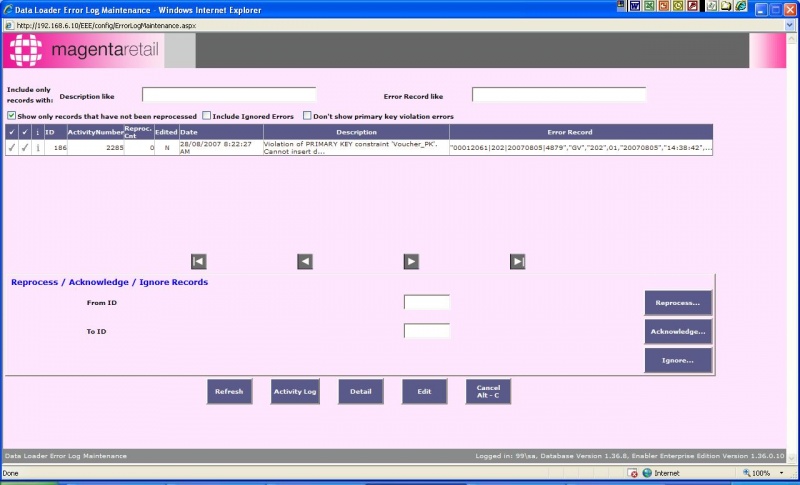This screenshot has width=800, height=485.
Task: Click the info icon in record 186 row
Action: (x=38, y=147)
